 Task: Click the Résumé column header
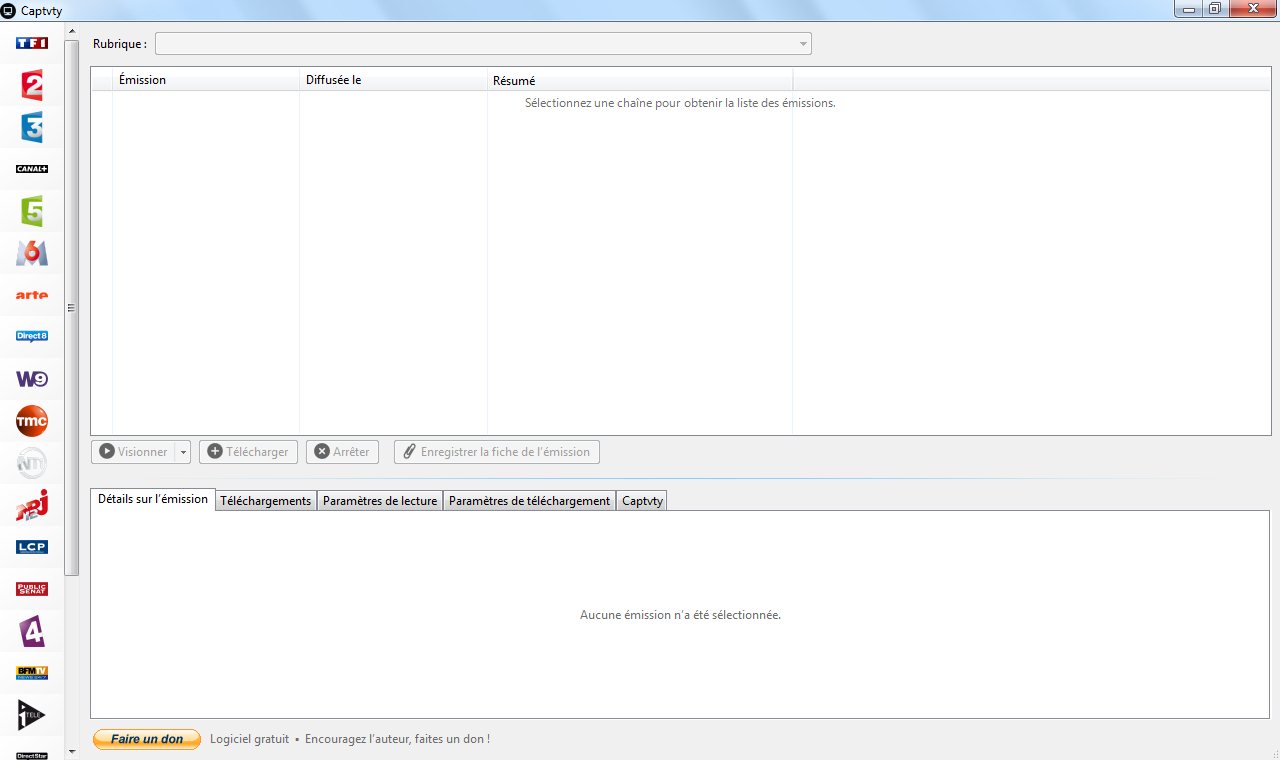(640, 80)
